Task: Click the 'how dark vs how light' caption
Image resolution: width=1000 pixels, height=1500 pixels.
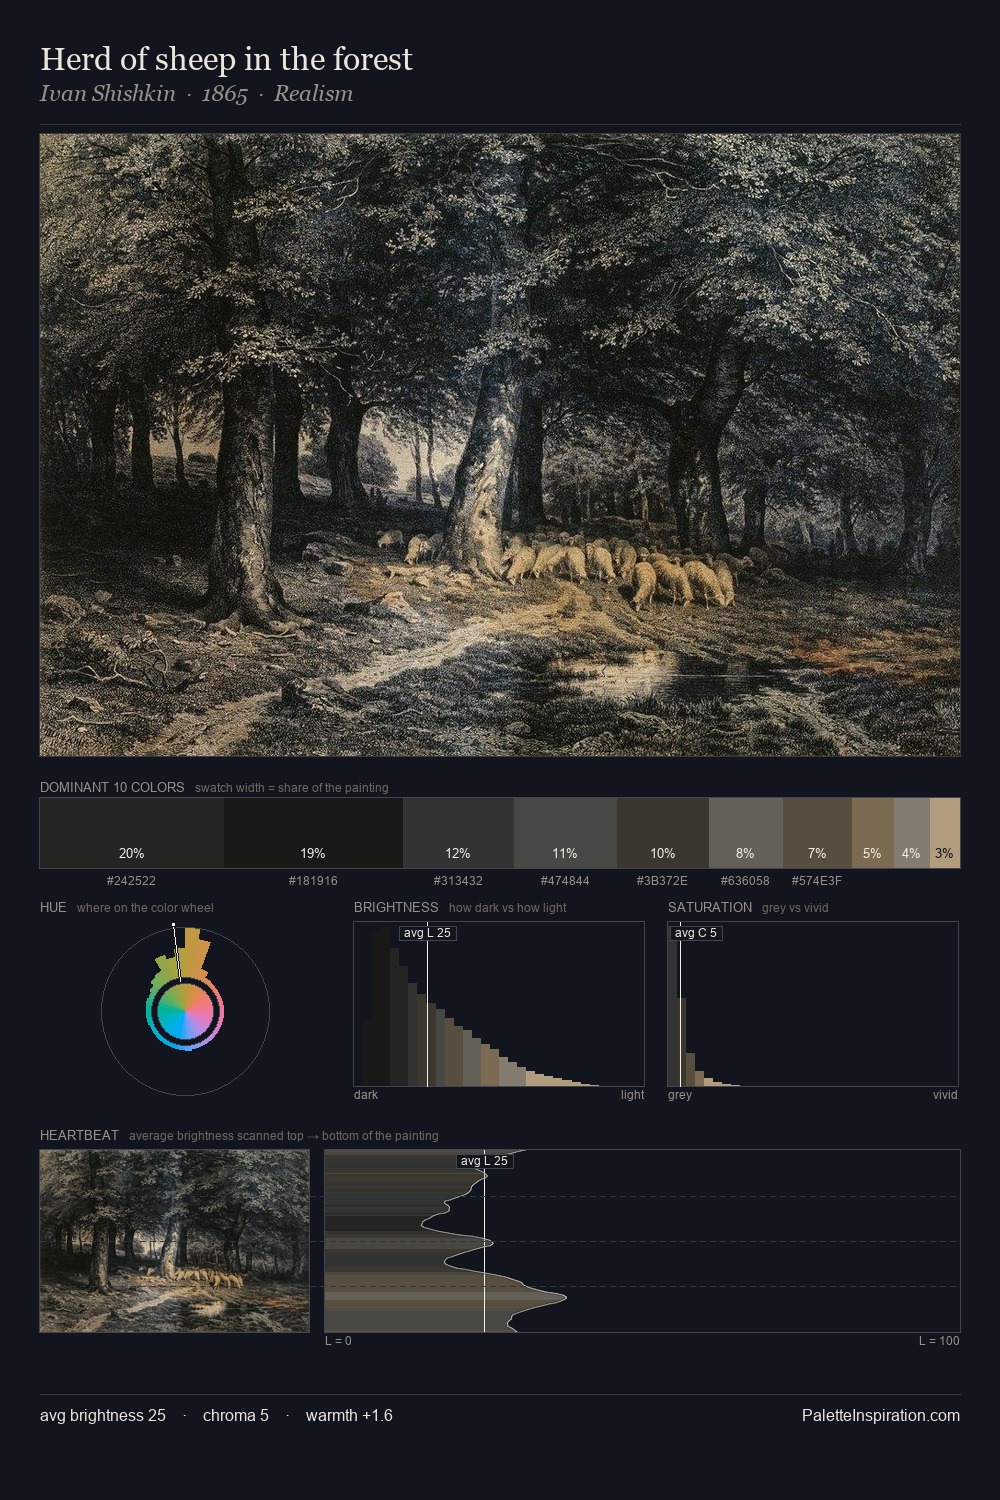Action: point(508,908)
